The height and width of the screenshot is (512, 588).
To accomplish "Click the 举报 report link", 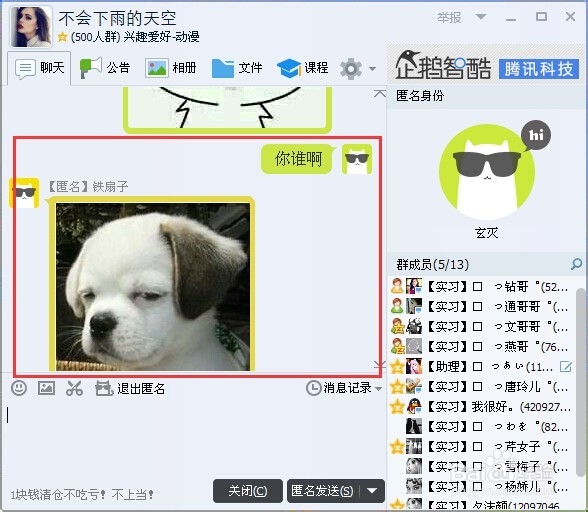I will pos(449,17).
